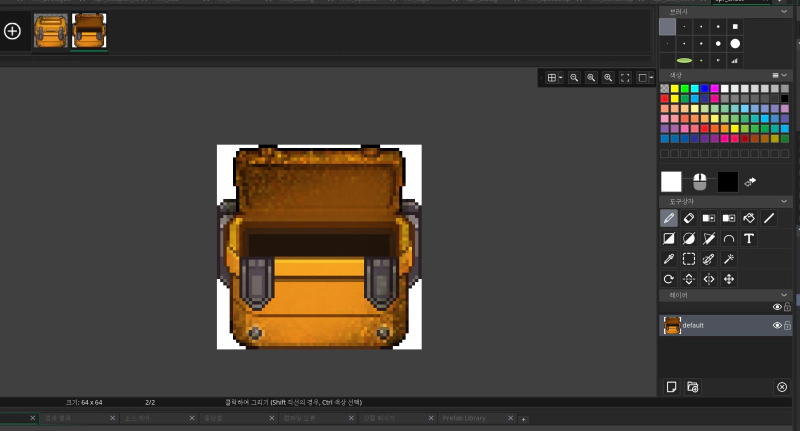The image size is (800, 431).
Task: Hide the default layer with eye icon
Action: (x=777, y=325)
